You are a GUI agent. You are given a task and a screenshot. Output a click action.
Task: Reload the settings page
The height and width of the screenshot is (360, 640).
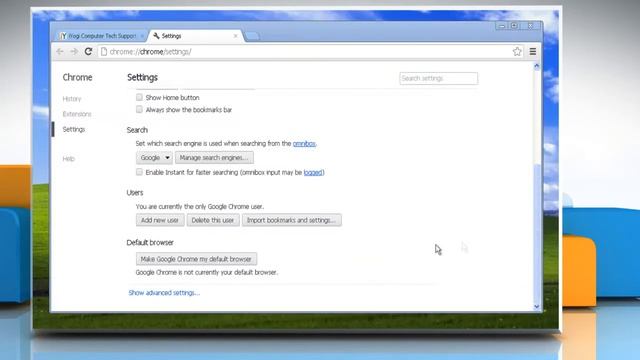tap(88, 51)
